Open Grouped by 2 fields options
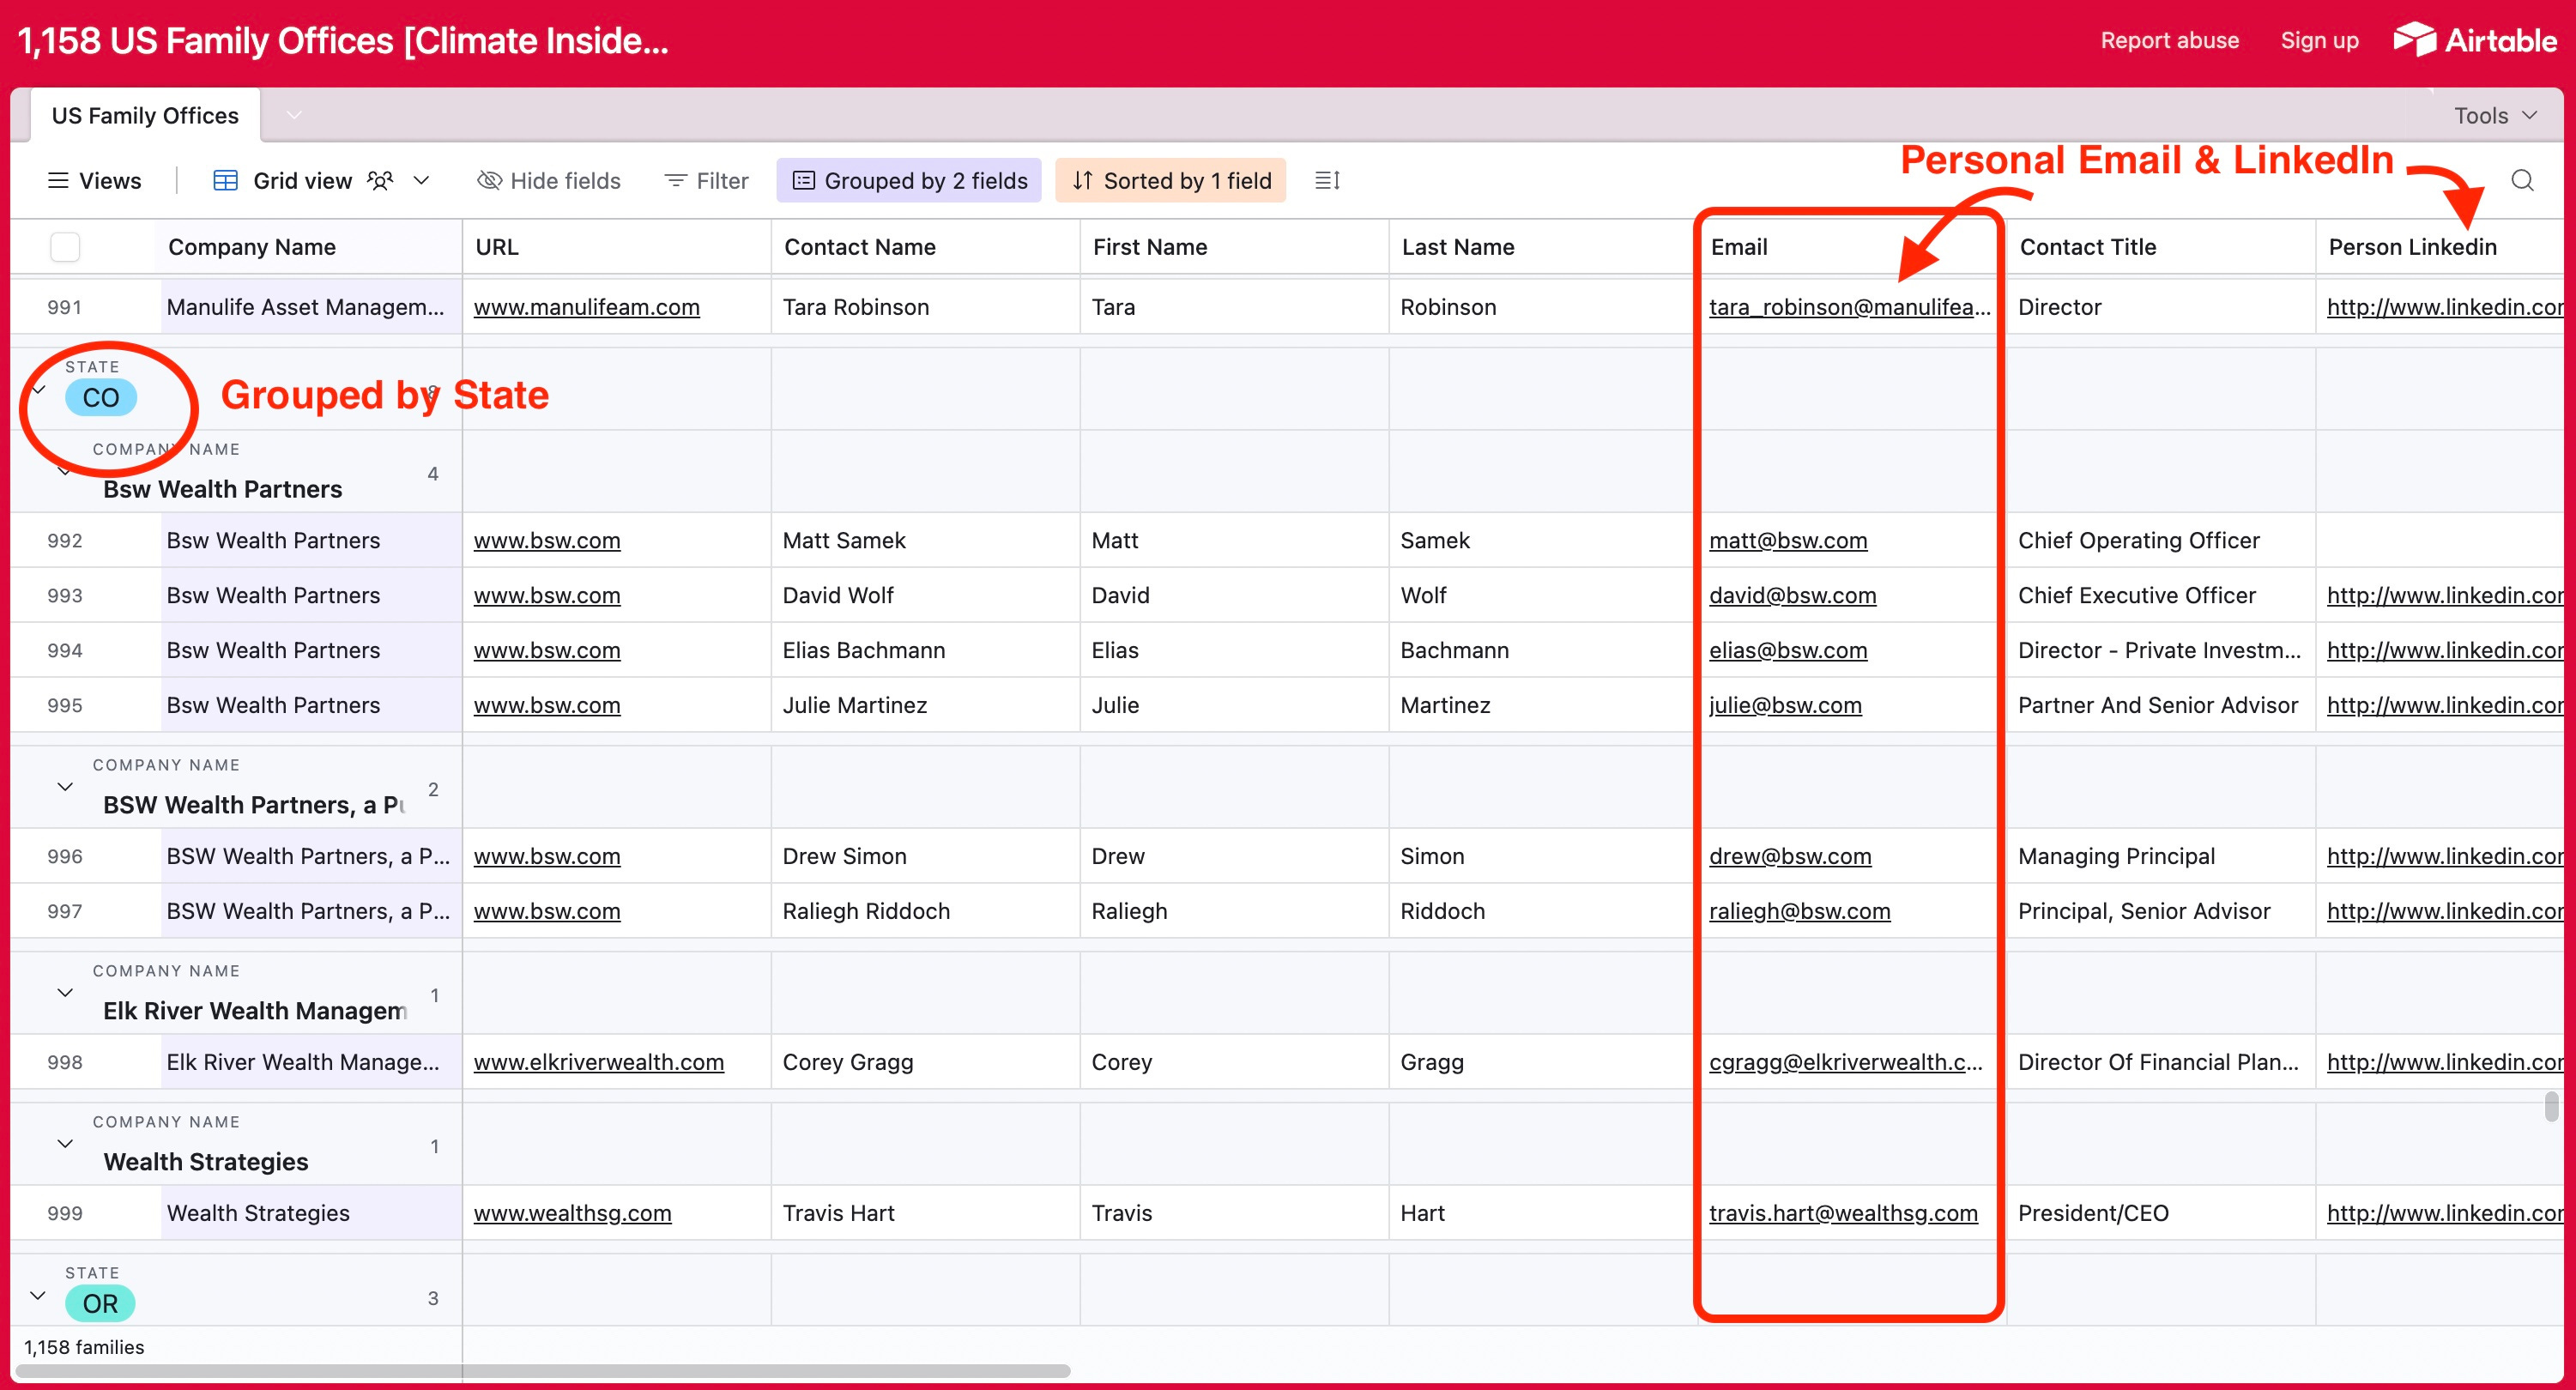Image resolution: width=2576 pixels, height=1390 pixels. click(909, 180)
